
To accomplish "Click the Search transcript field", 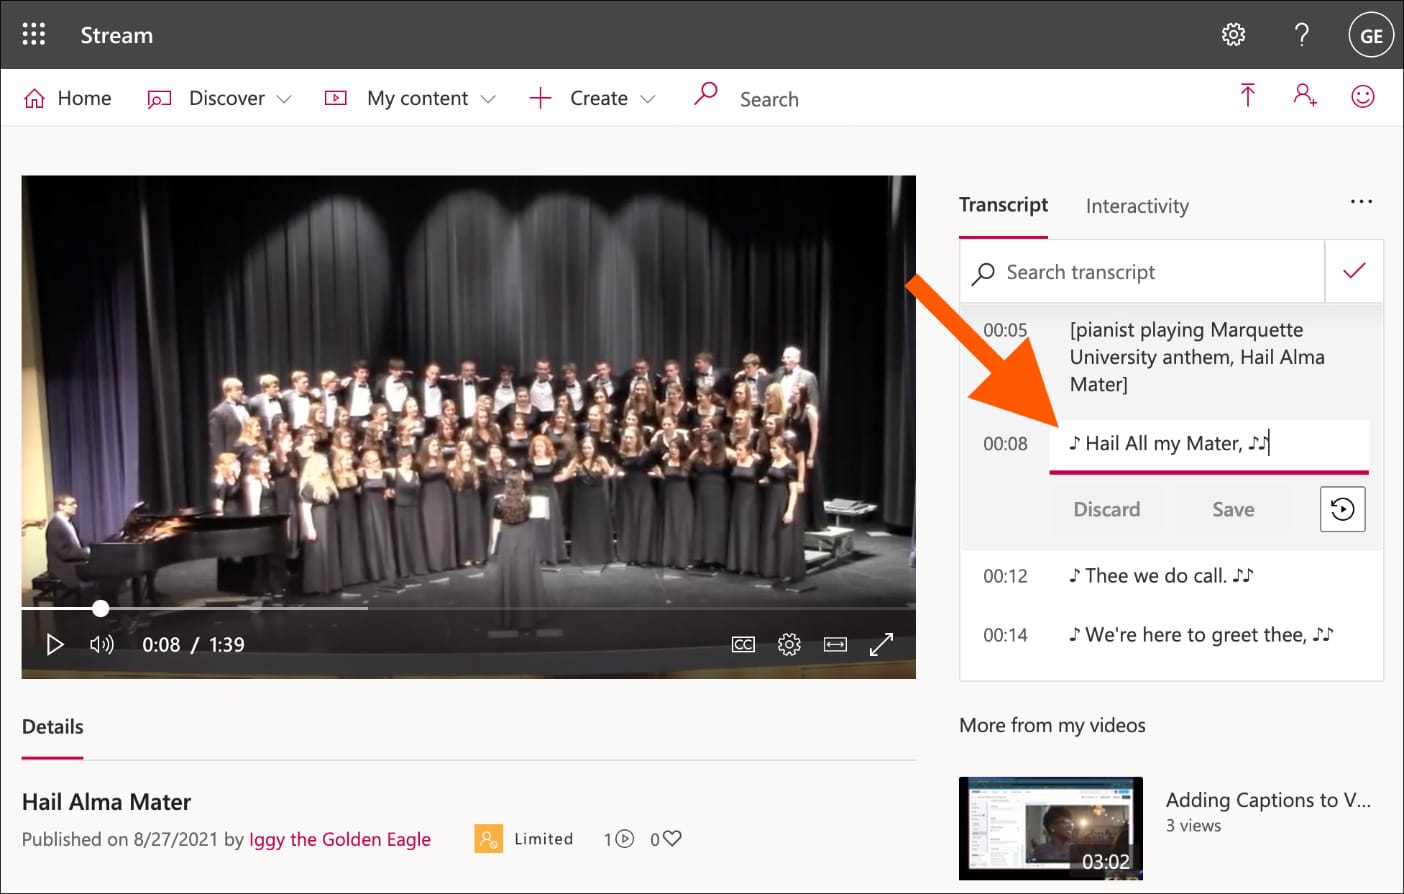I will click(1150, 272).
